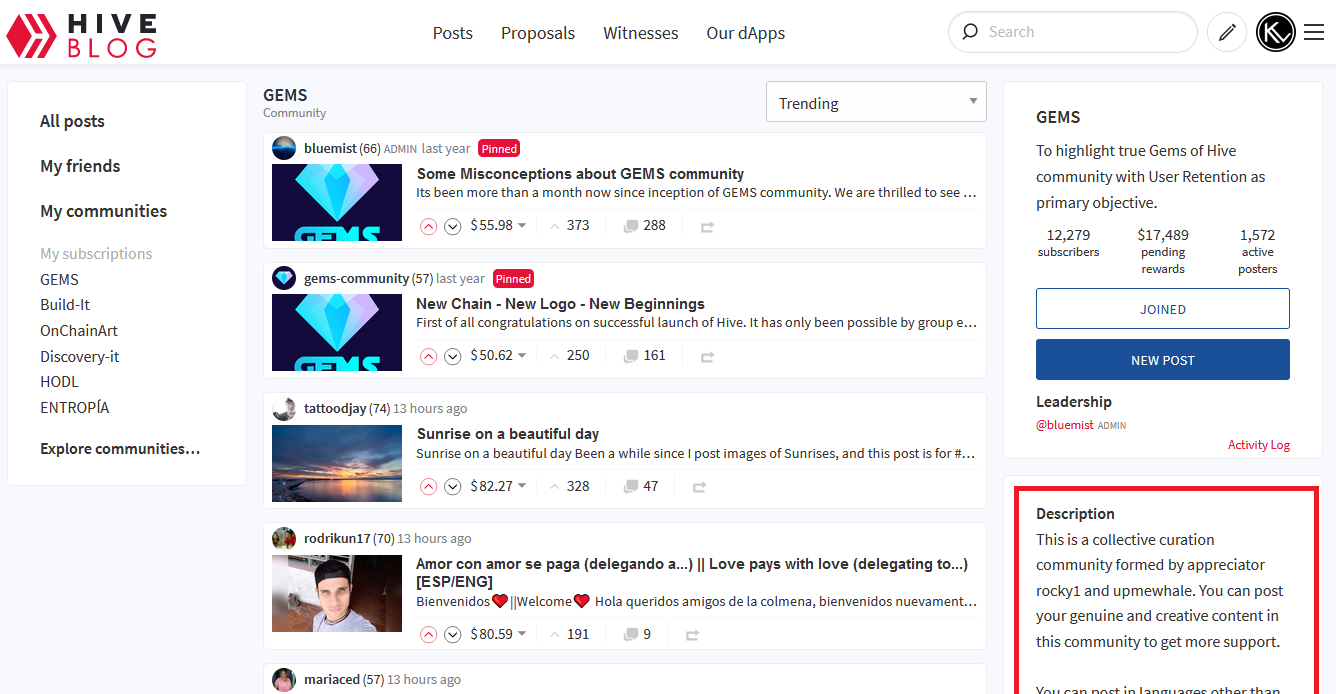
Task: Downvote Sunrise on a beautiful day post
Action: pos(452,486)
